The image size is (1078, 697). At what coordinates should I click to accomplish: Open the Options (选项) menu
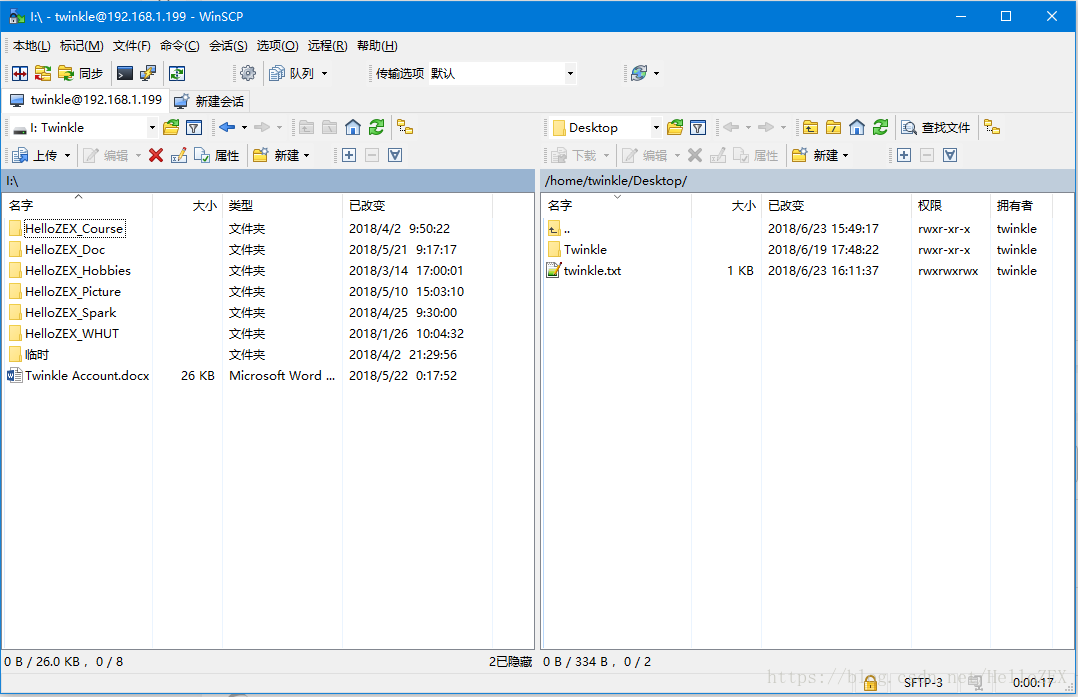pyautogui.click(x=278, y=46)
